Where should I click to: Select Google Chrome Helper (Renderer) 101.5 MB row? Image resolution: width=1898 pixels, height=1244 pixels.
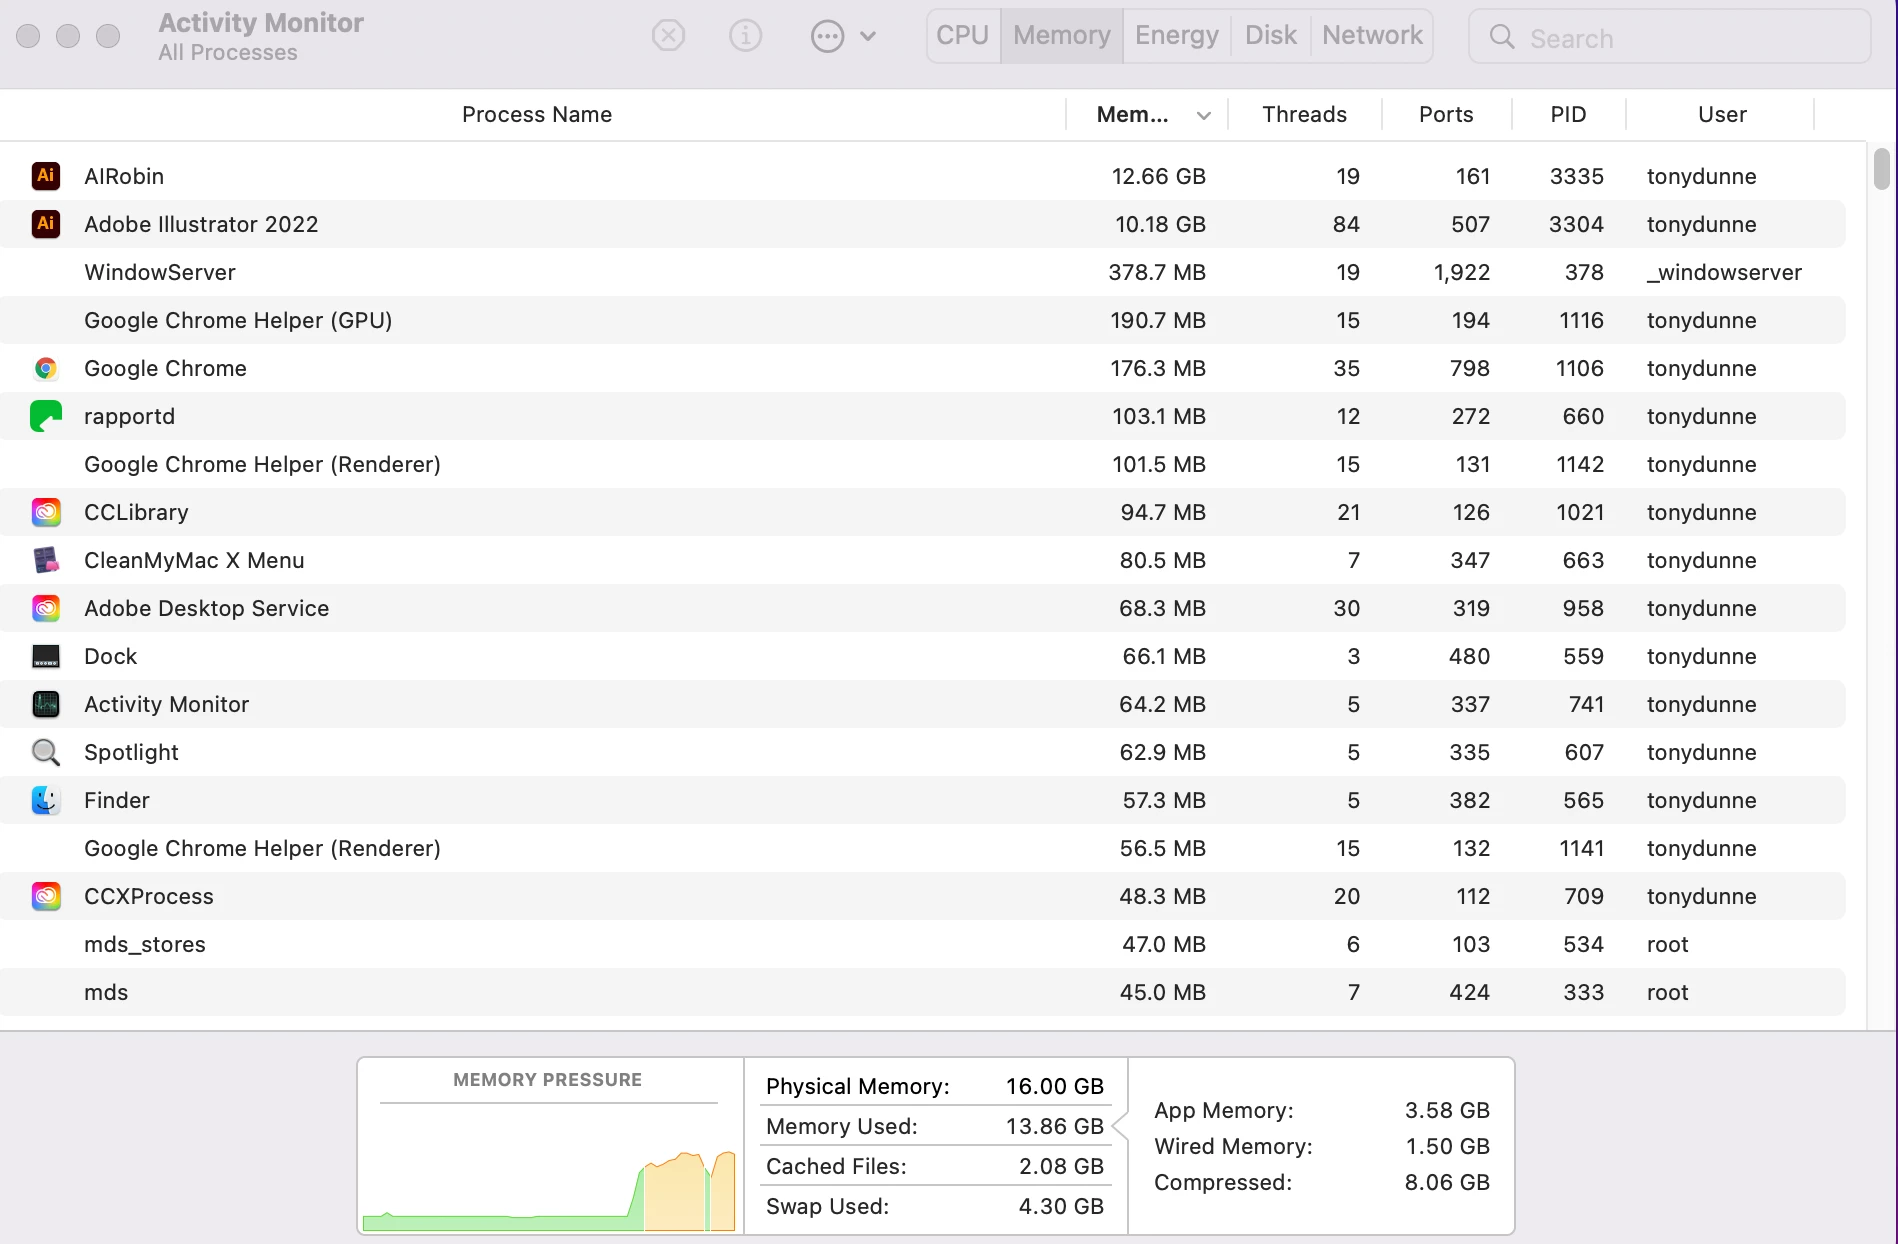point(922,464)
